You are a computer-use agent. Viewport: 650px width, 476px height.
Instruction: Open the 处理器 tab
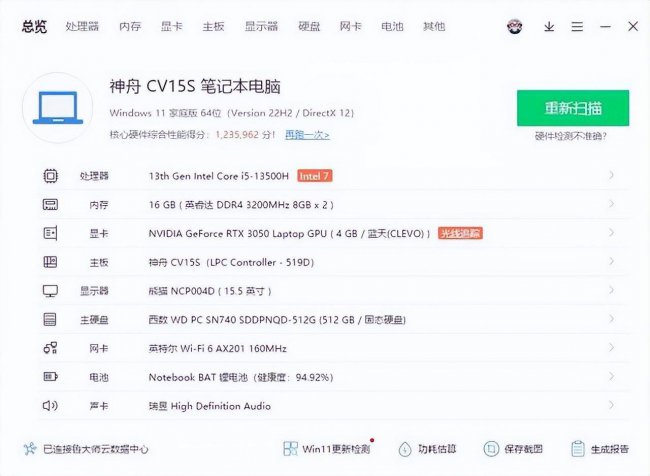click(x=82, y=27)
